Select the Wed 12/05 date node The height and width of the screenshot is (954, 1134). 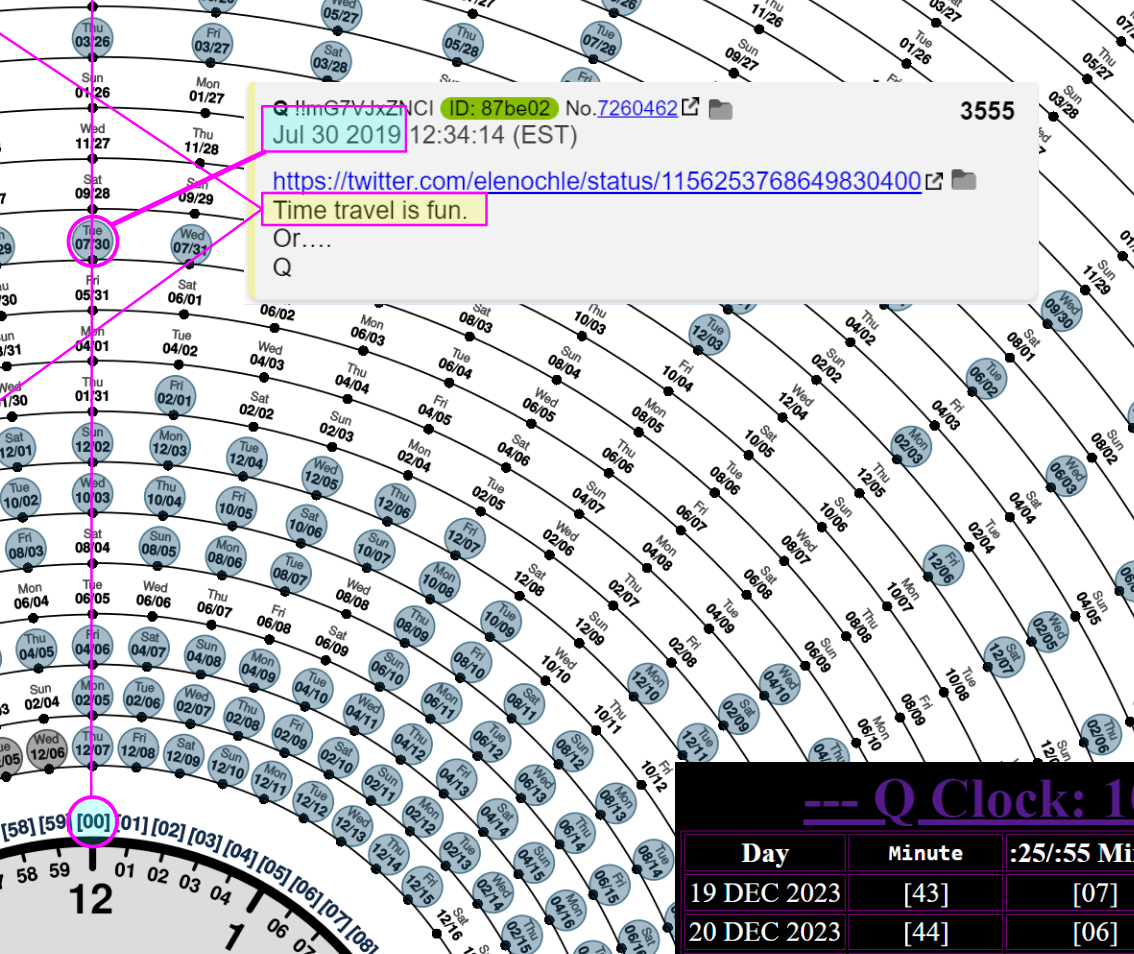point(322,476)
